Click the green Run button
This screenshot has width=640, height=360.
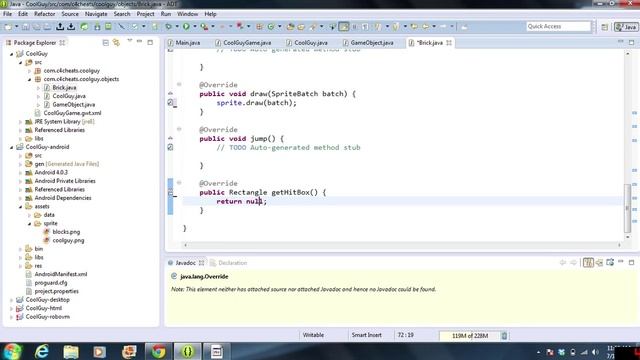[x=186, y=27]
